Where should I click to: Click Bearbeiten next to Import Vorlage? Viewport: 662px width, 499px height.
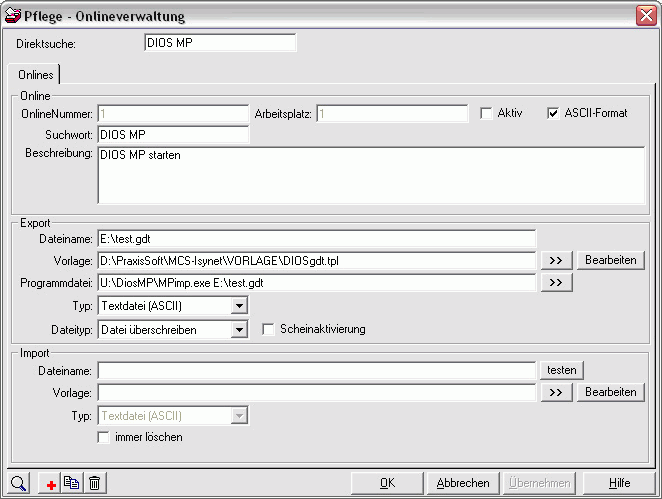(610, 392)
